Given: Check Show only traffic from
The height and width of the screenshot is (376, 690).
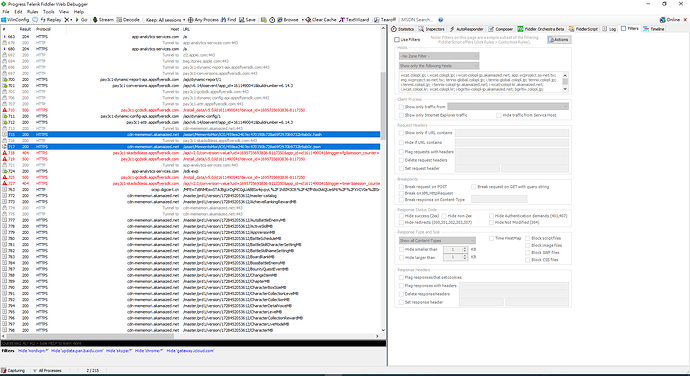Looking at the screenshot, I should point(401,107).
